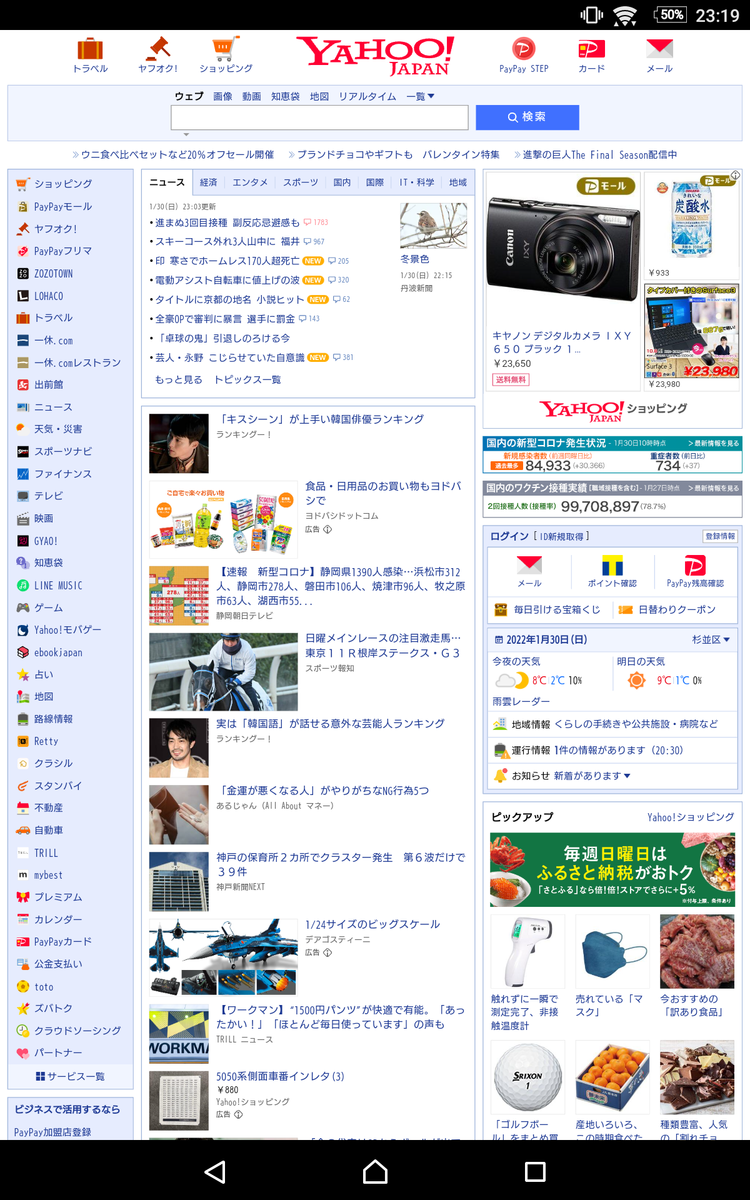Open the 毎日引ける宝箱くじ link

click(x=550, y=609)
